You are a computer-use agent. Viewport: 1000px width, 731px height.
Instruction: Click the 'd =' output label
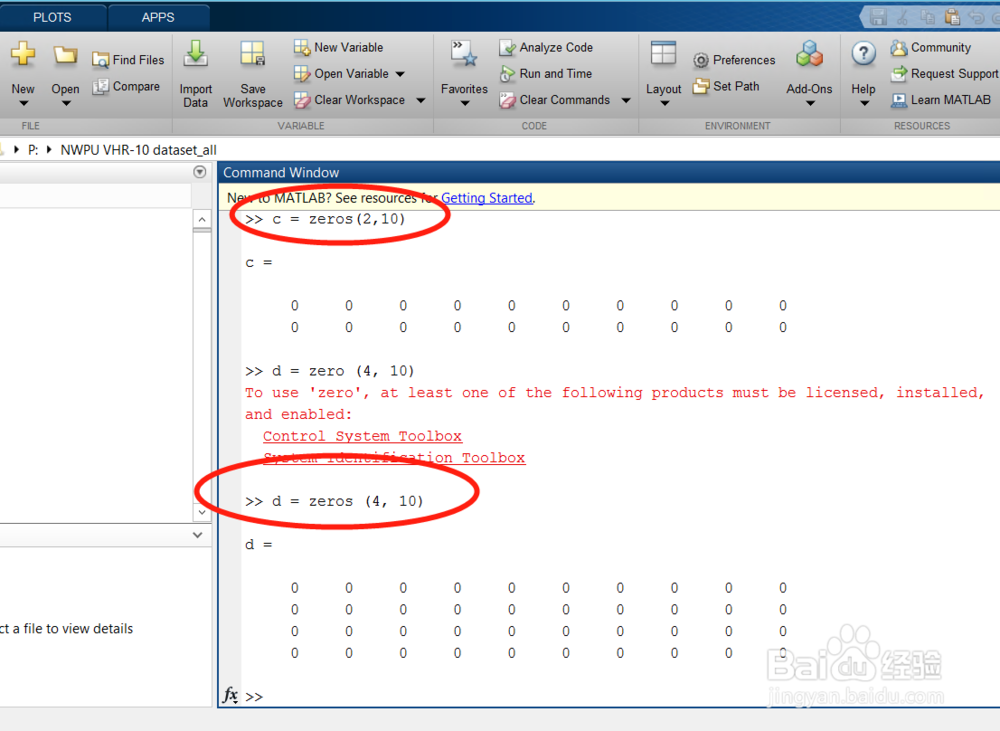[258, 544]
